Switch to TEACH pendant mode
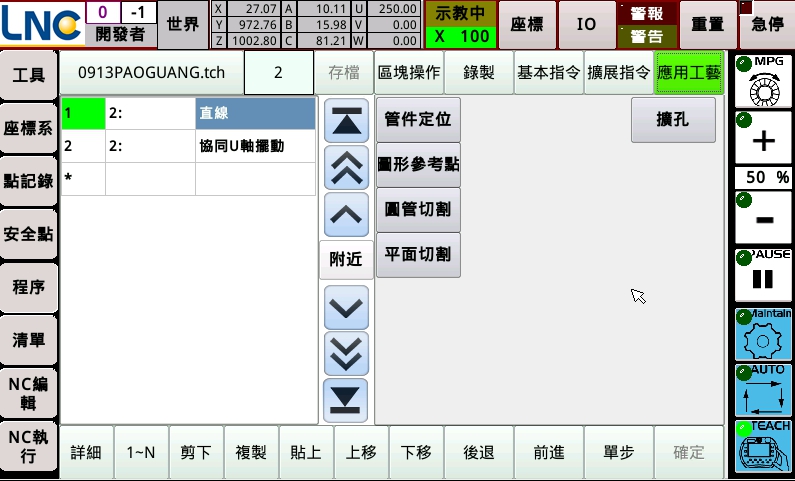This screenshot has width=795, height=481. click(763, 447)
